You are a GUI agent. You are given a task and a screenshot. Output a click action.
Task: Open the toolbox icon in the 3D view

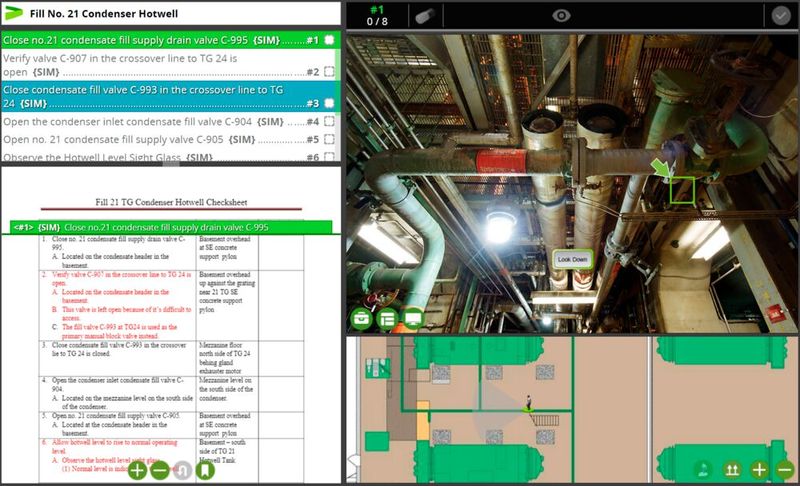361,319
